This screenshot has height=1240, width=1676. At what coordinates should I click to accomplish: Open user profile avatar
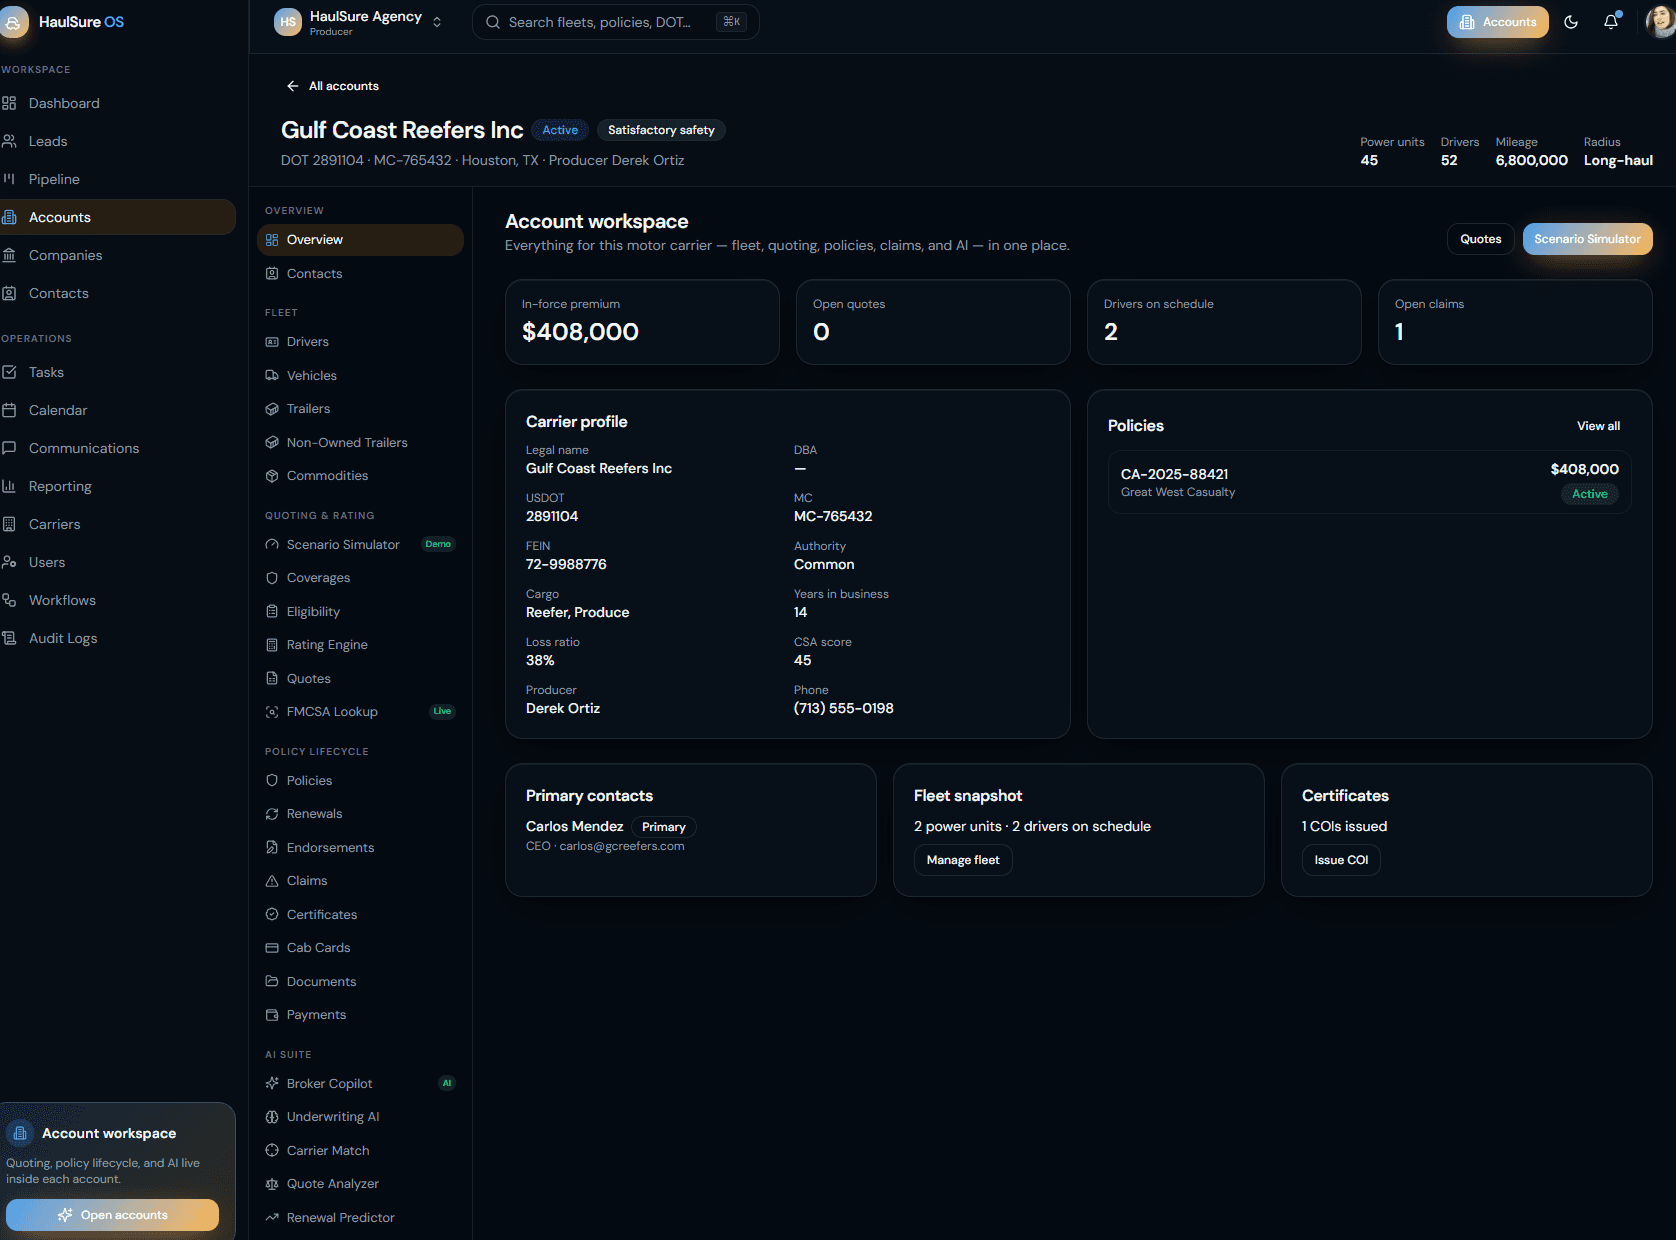1660,22
